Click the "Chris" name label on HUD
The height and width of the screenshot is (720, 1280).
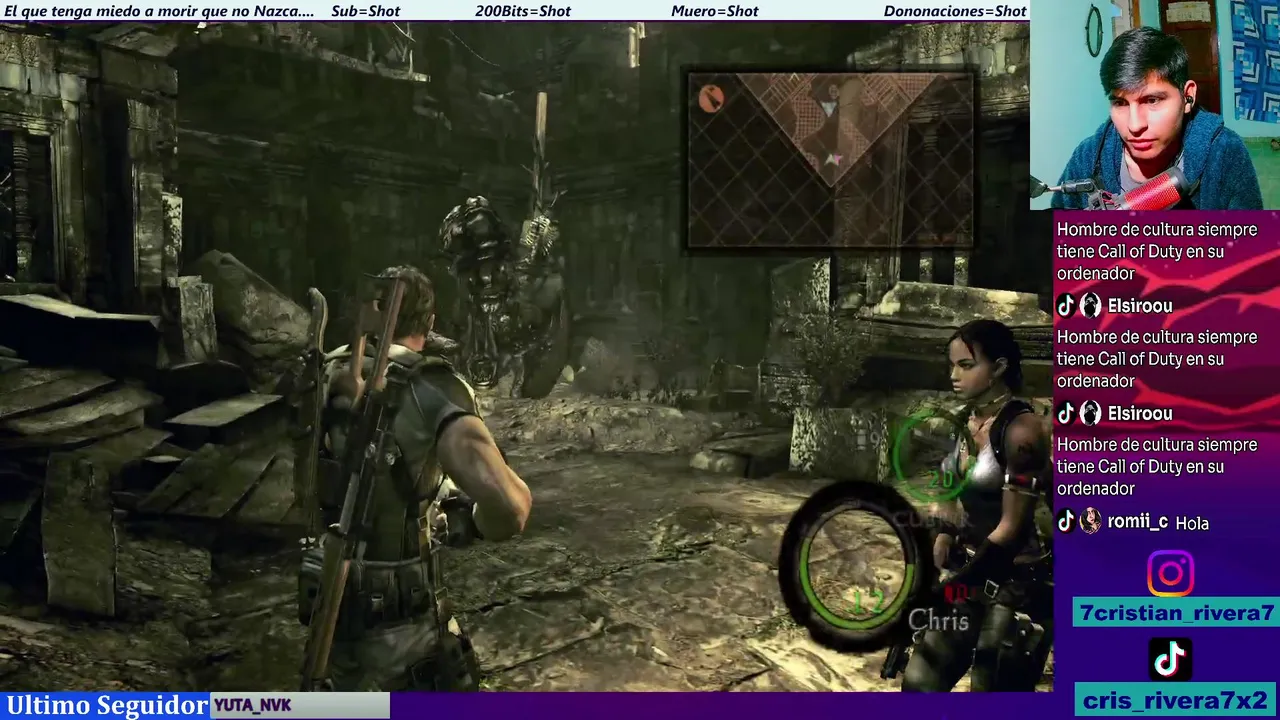[x=938, y=621]
